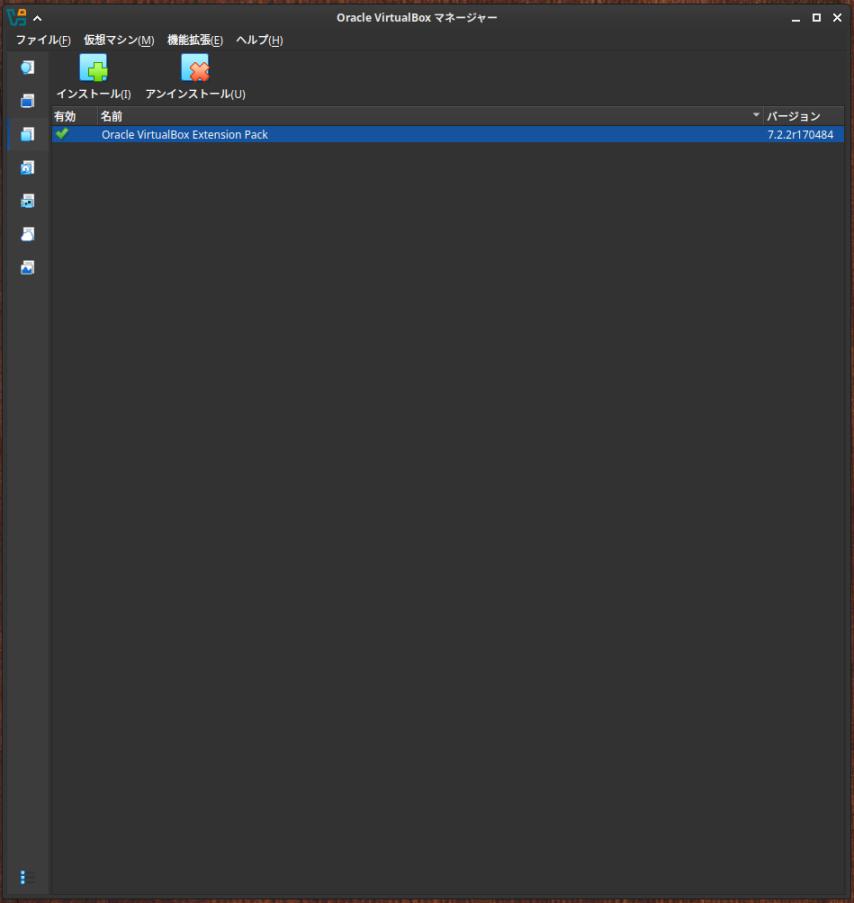The width and height of the screenshot is (854, 903).
Task: Click the sort arrow in the 名前 header
Action: coord(756,115)
